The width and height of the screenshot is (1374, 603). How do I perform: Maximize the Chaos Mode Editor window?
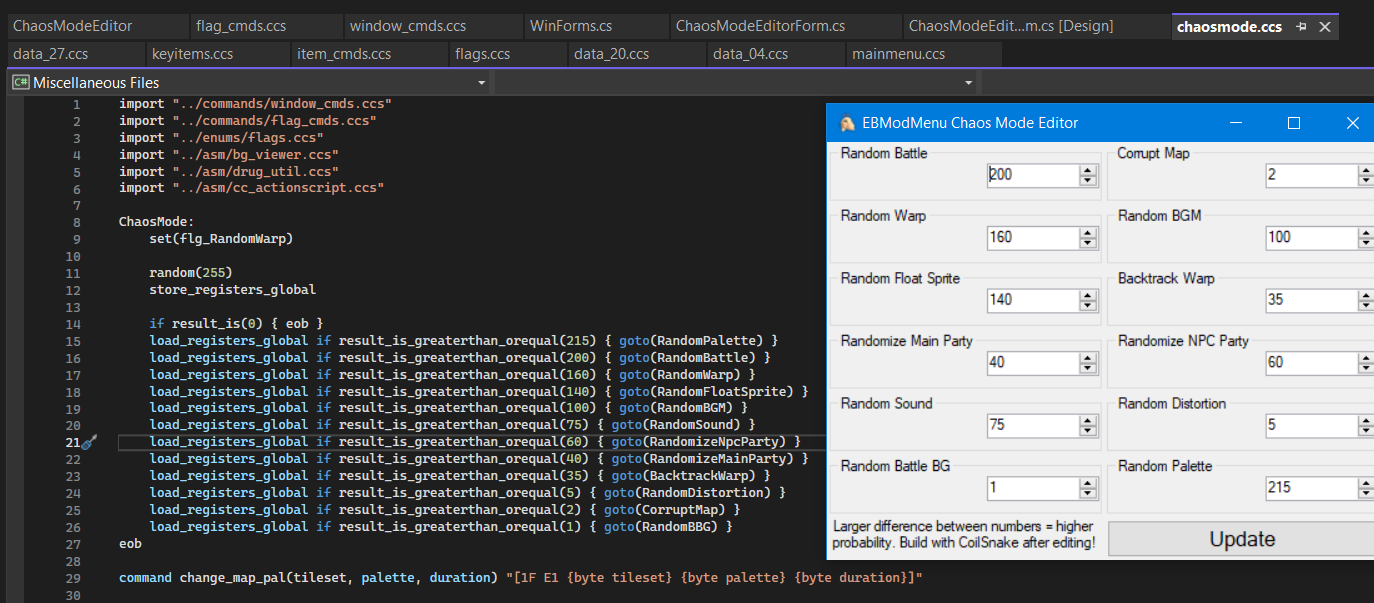[x=1294, y=123]
